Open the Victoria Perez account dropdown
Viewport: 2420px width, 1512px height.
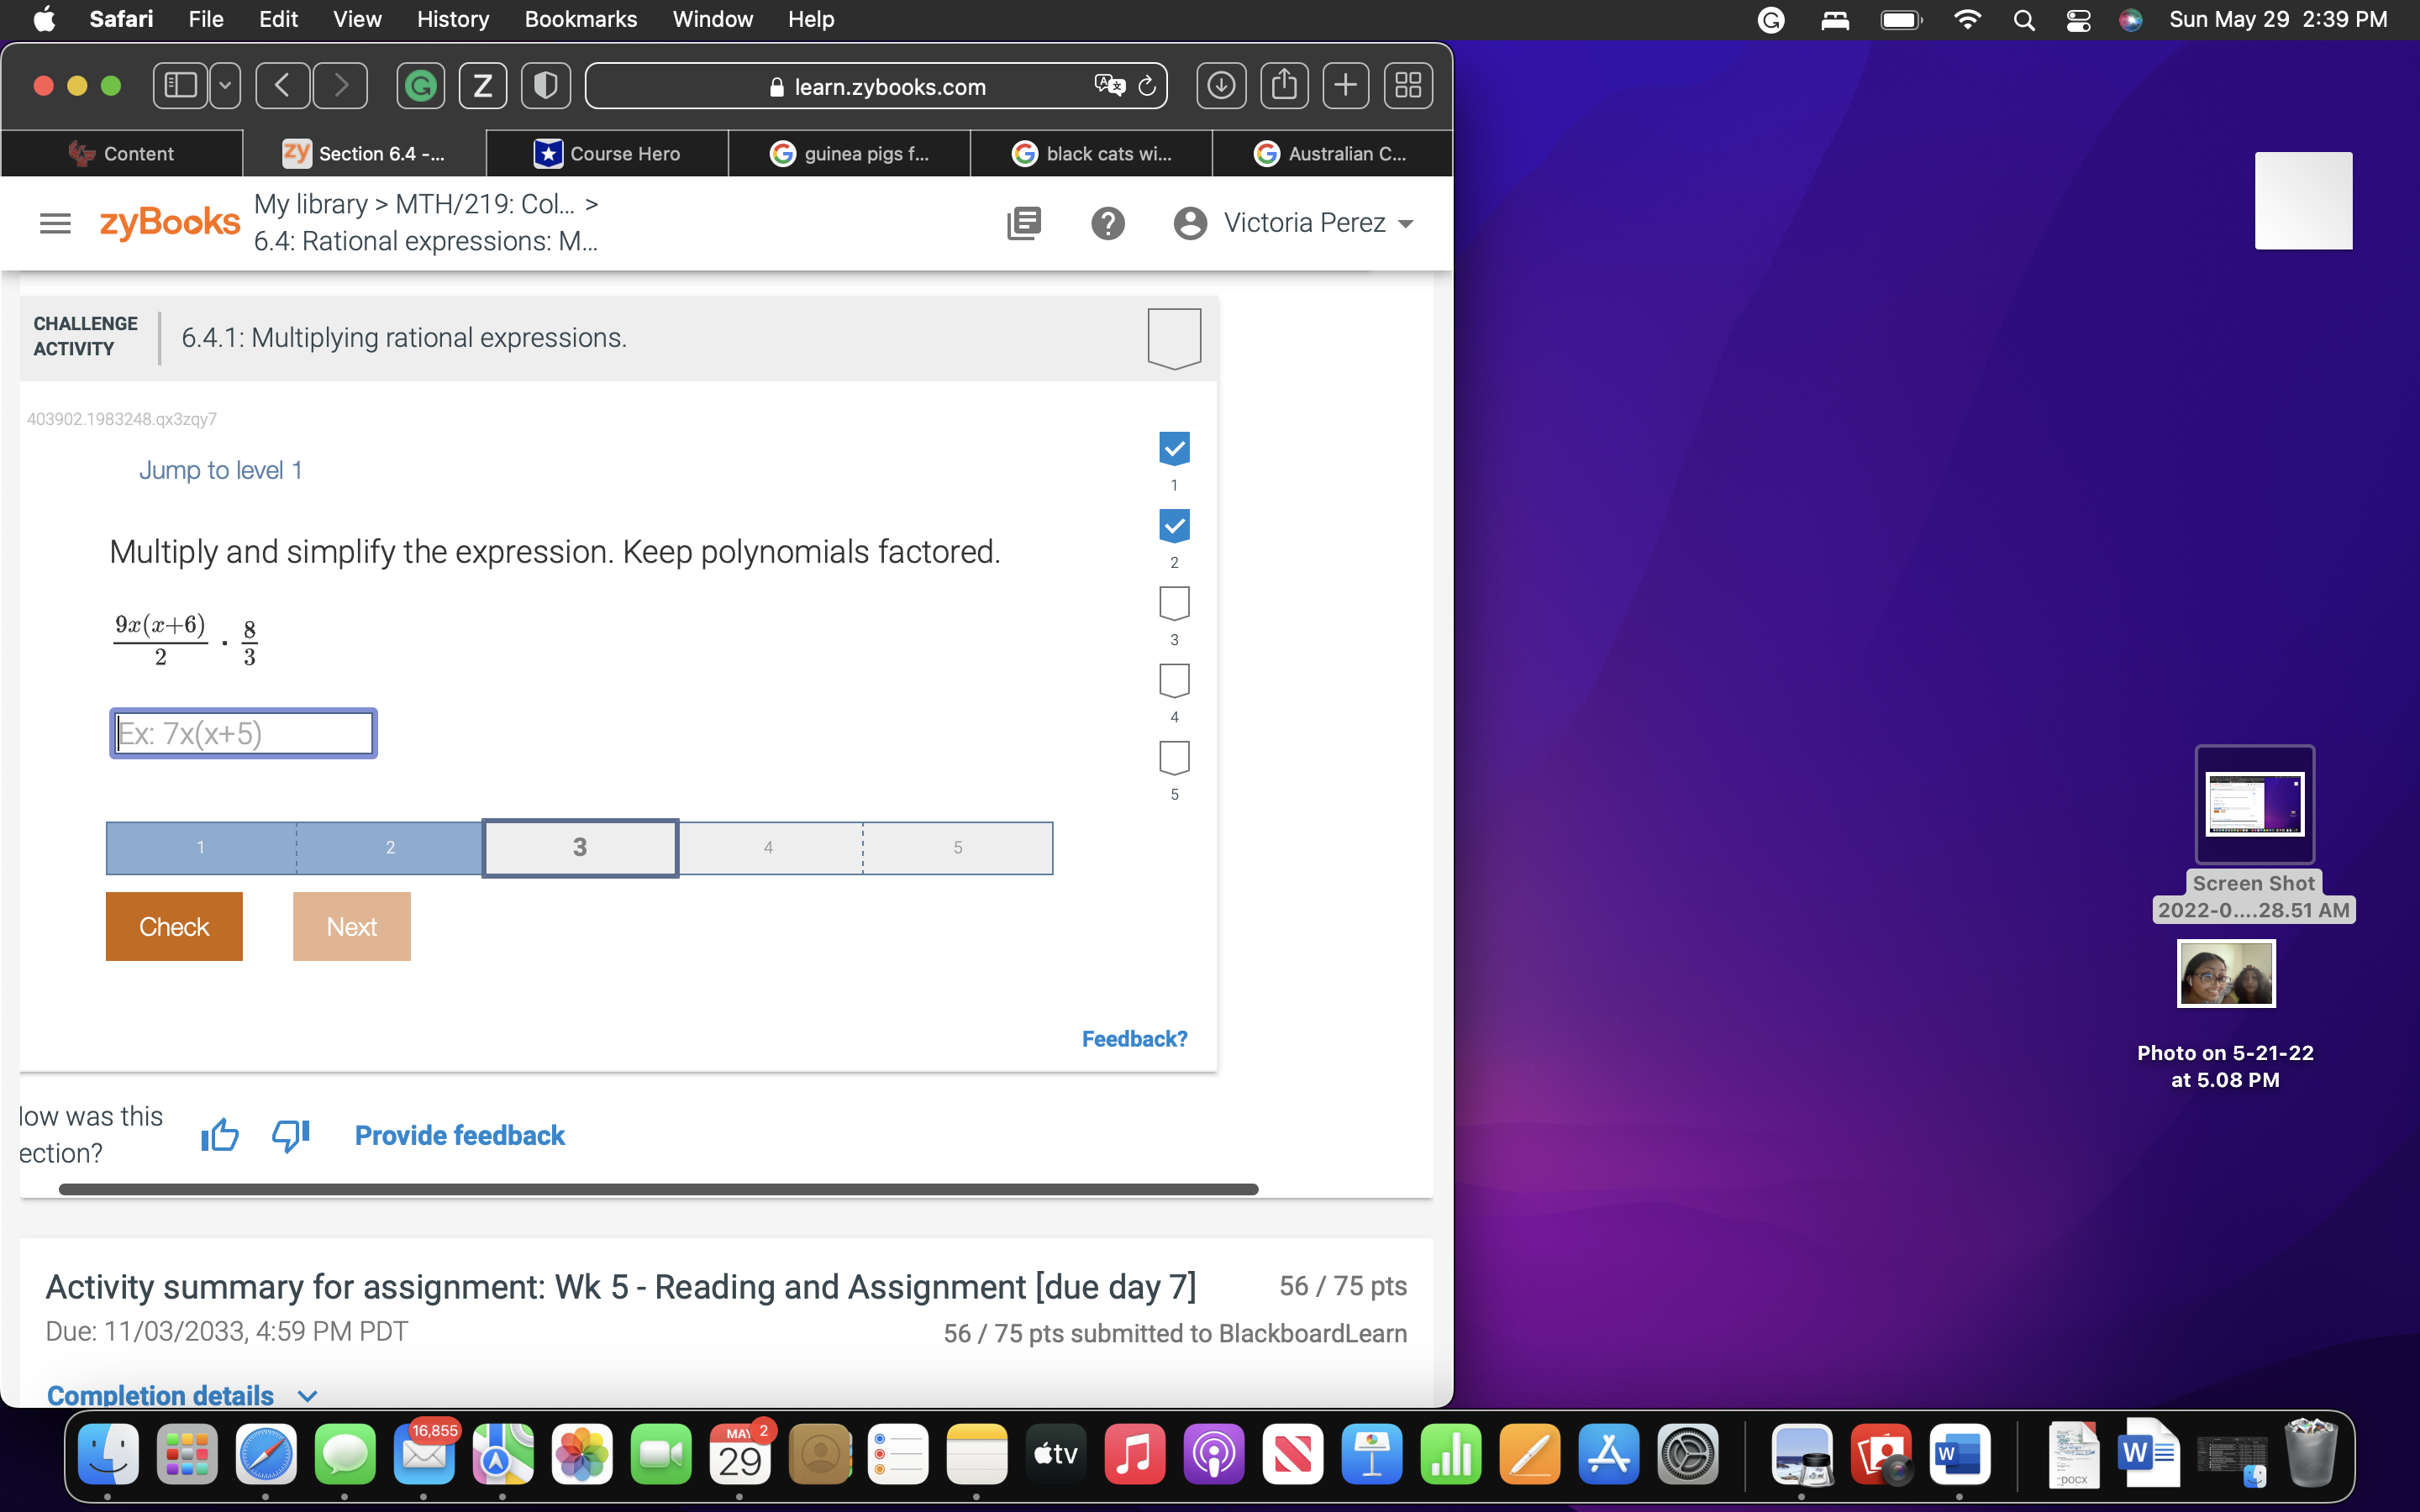(1407, 223)
